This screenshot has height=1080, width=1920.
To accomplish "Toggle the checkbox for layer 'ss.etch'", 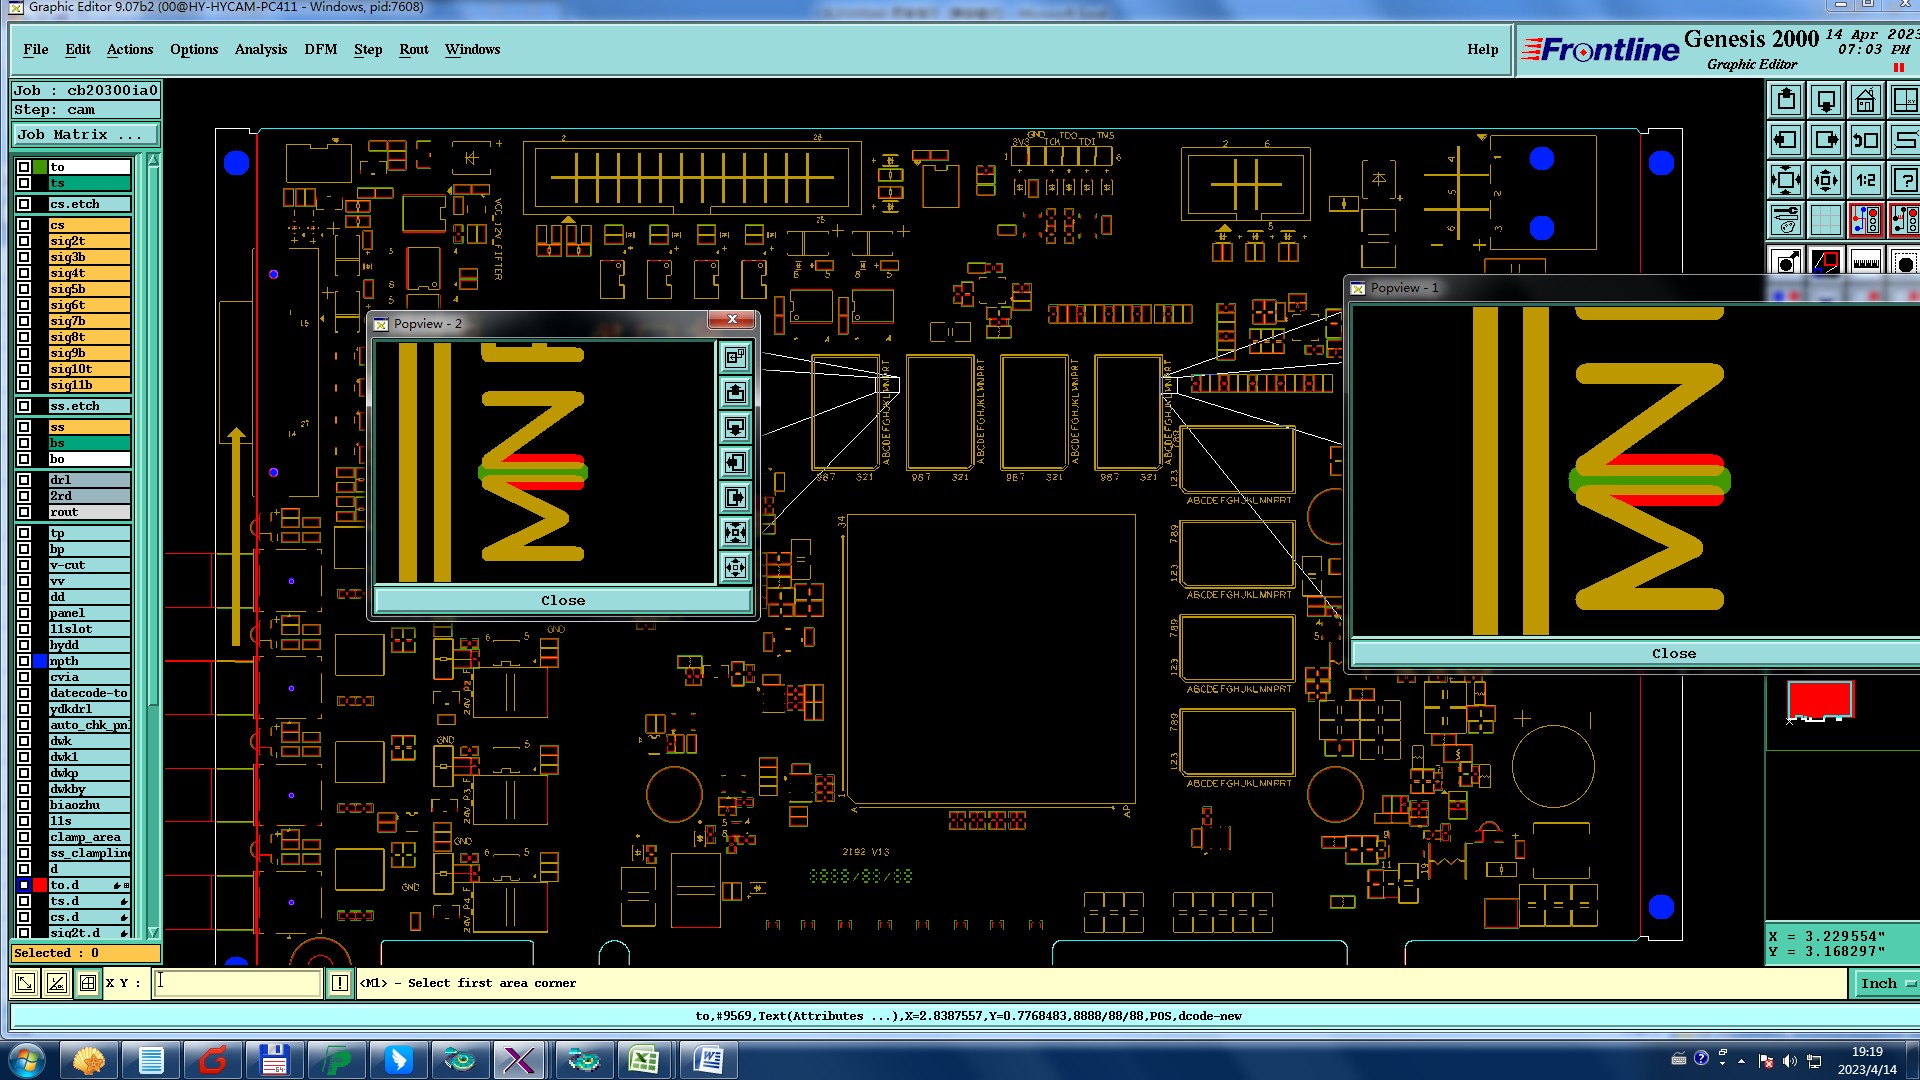I will pos(24,406).
